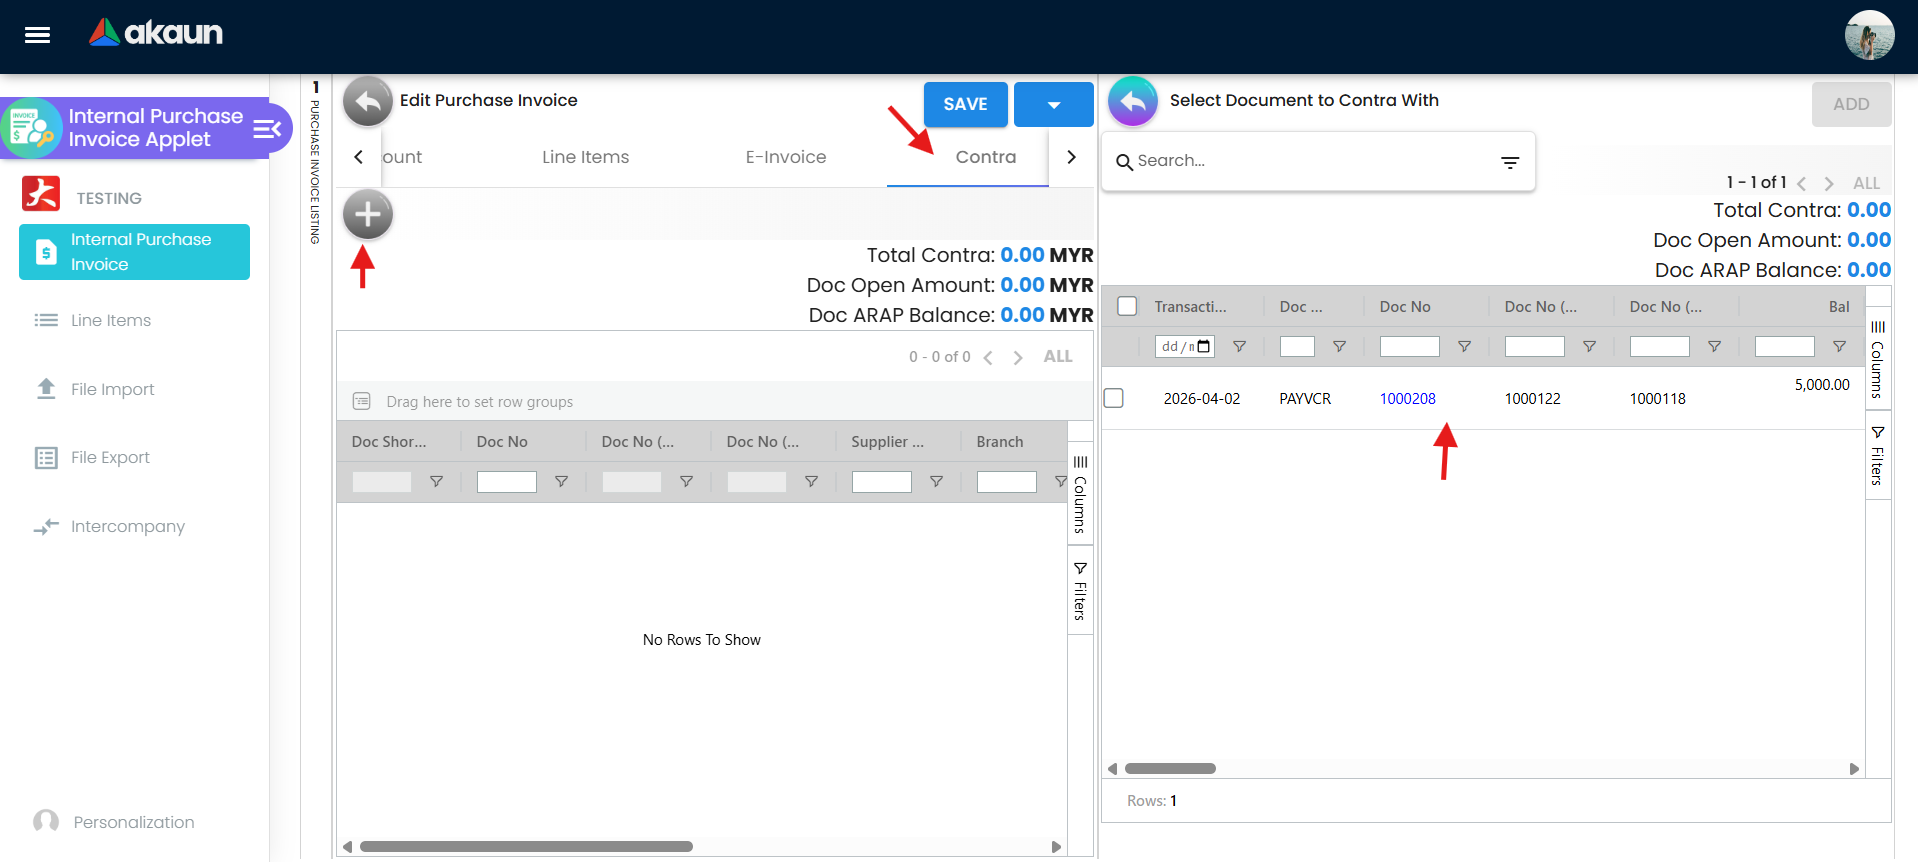
Task: Open the Bal column filter icon
Action: coord(1839,346)
